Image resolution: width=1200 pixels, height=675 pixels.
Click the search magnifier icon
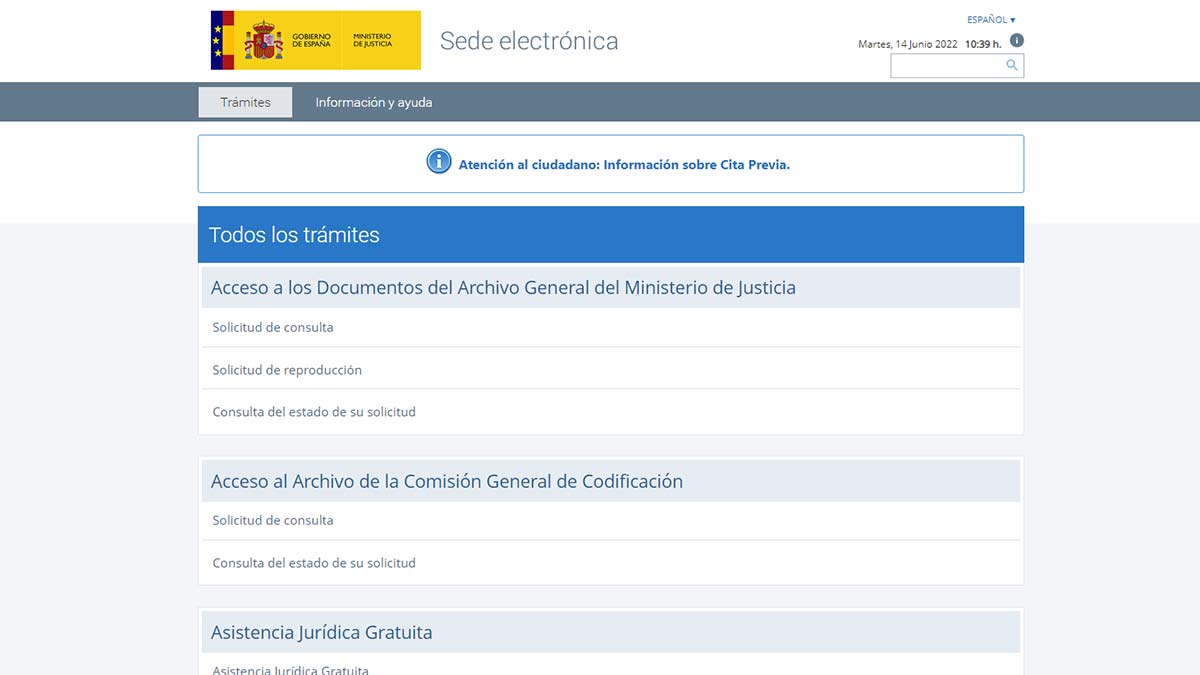coord(1011,65)
